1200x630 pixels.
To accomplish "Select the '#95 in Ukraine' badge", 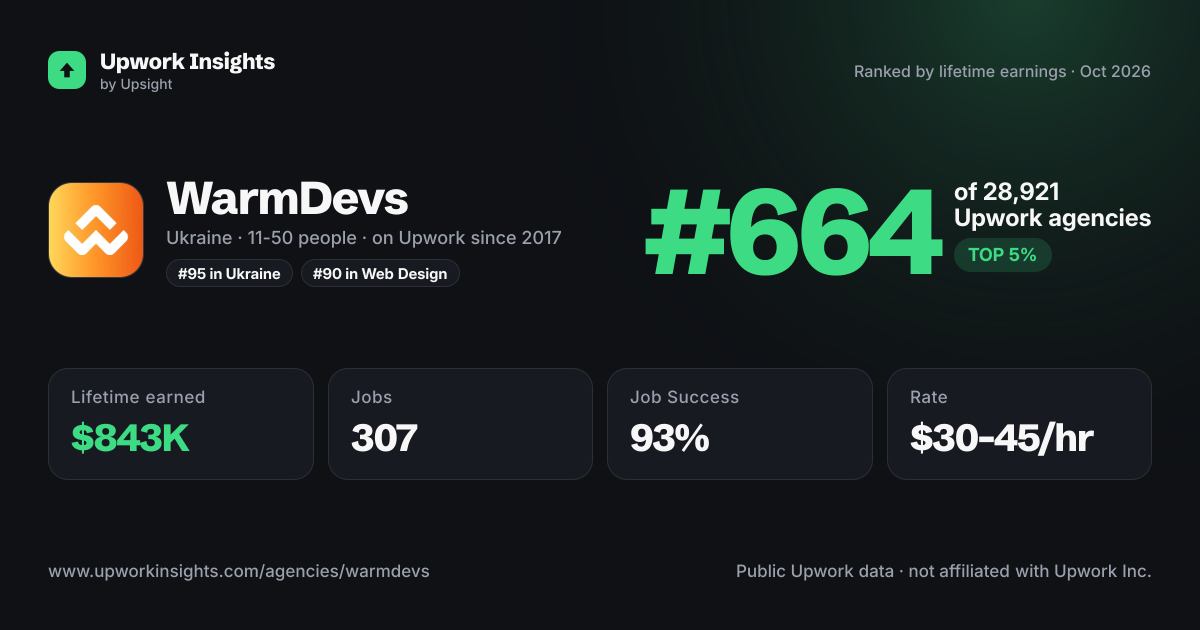I will 229,273.
